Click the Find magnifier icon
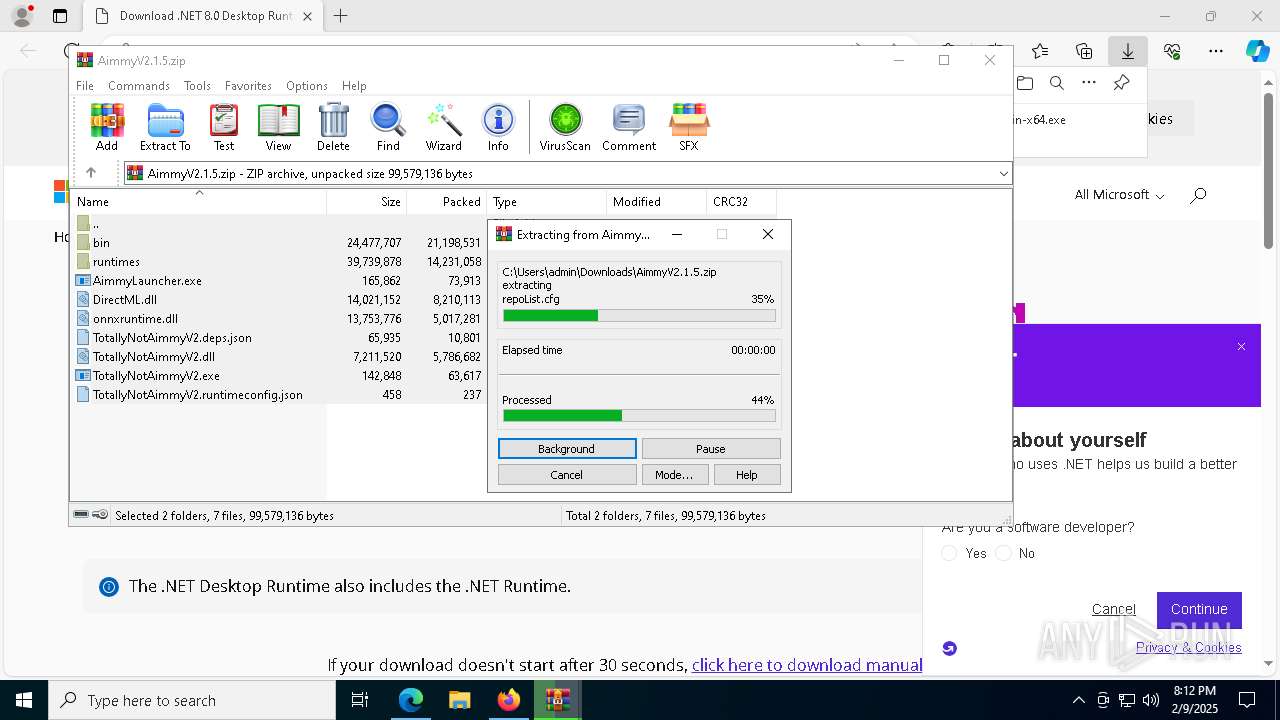The width and height of the screenshot is (1280, 720). (388, 127)
